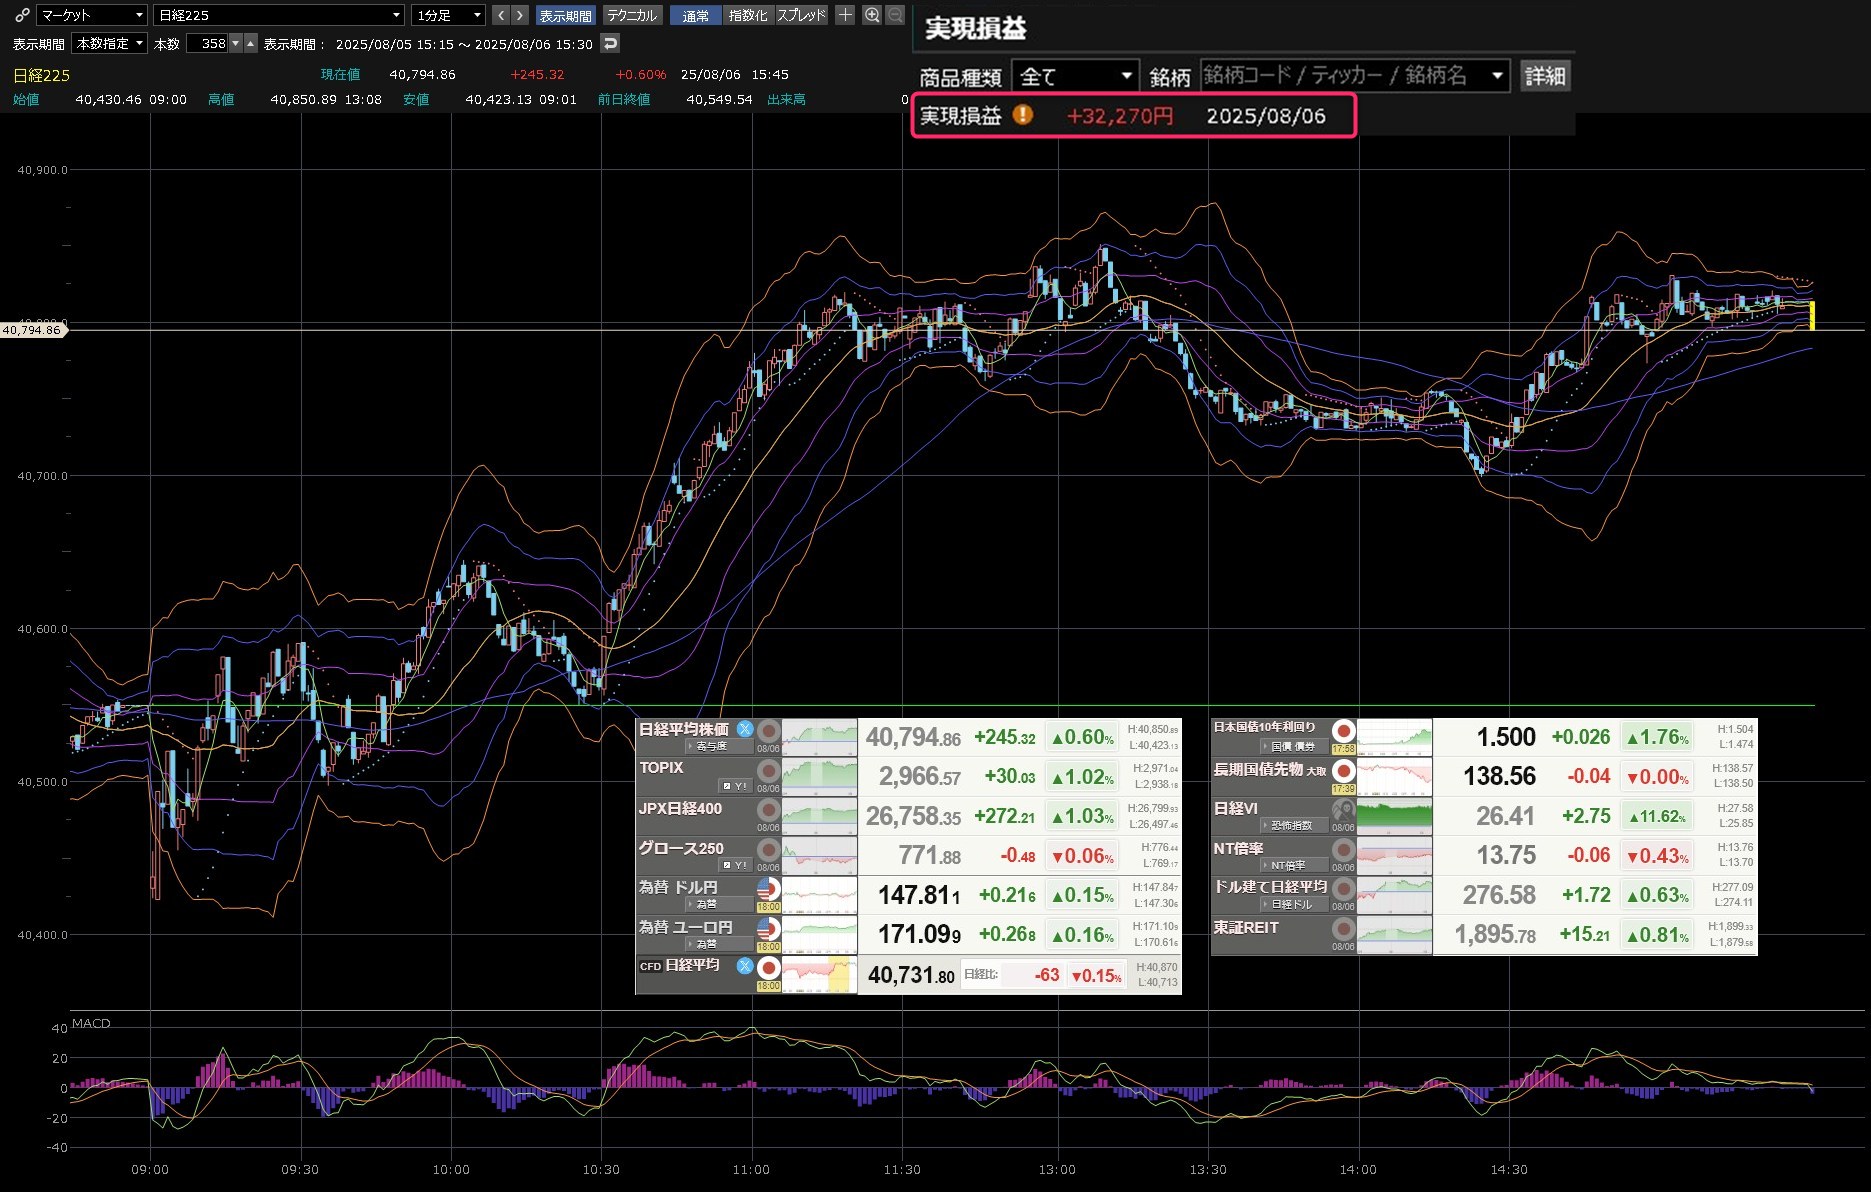
Task: Open the X share icon on 日経平均株価 row
Action: [x=745, y=729]
